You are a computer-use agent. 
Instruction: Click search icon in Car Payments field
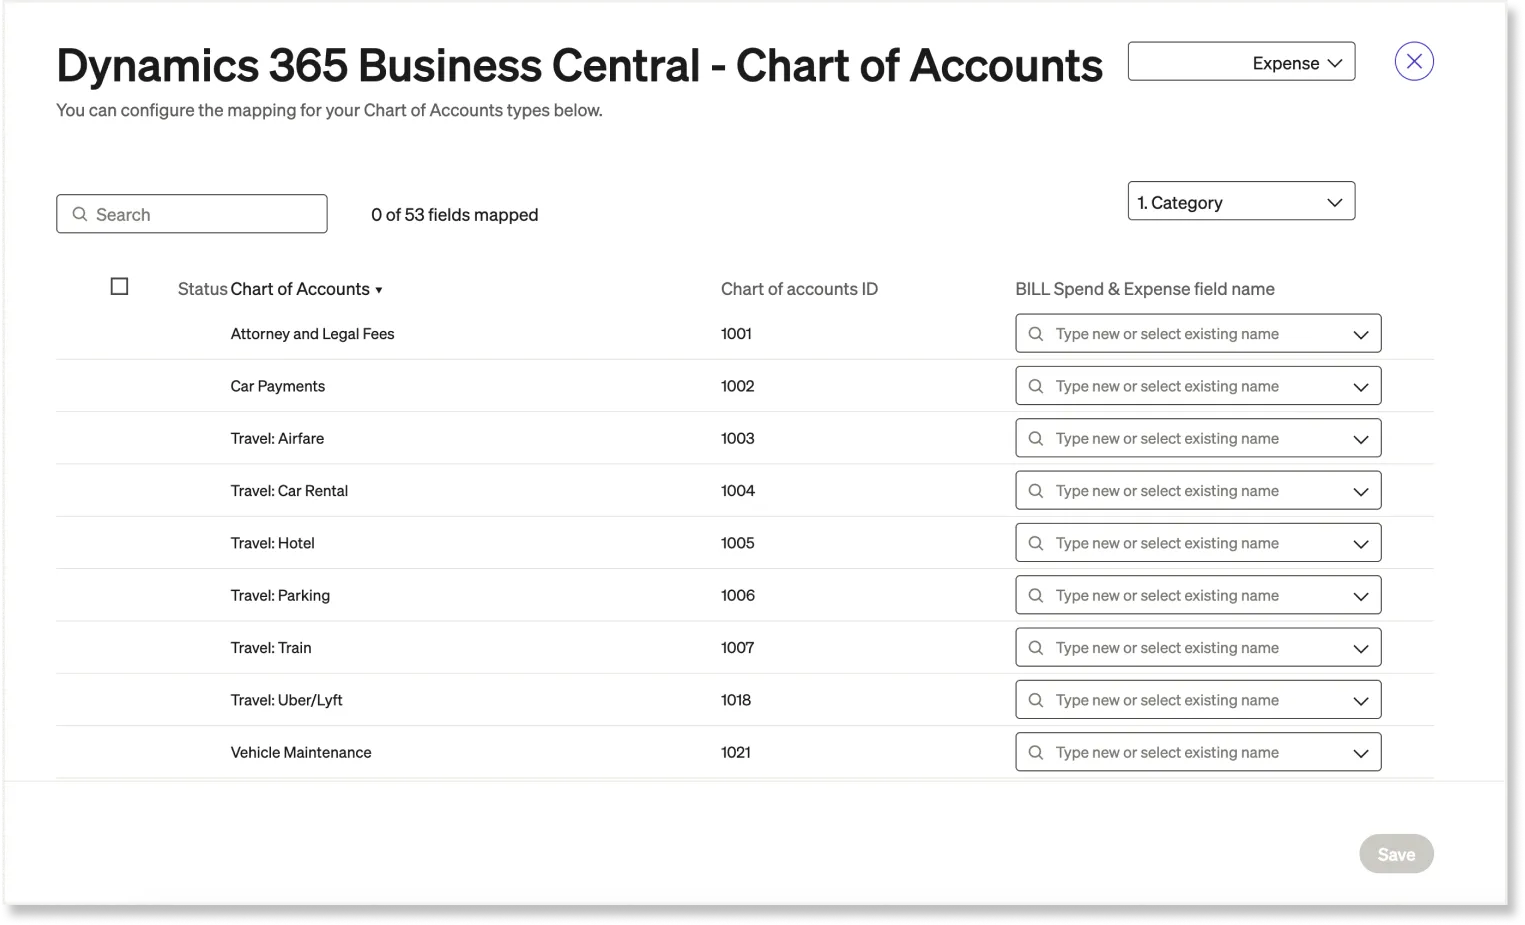1036,386
